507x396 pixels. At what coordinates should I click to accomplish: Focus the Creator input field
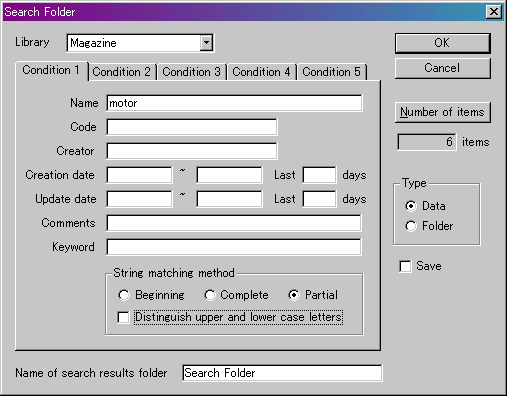192,151
